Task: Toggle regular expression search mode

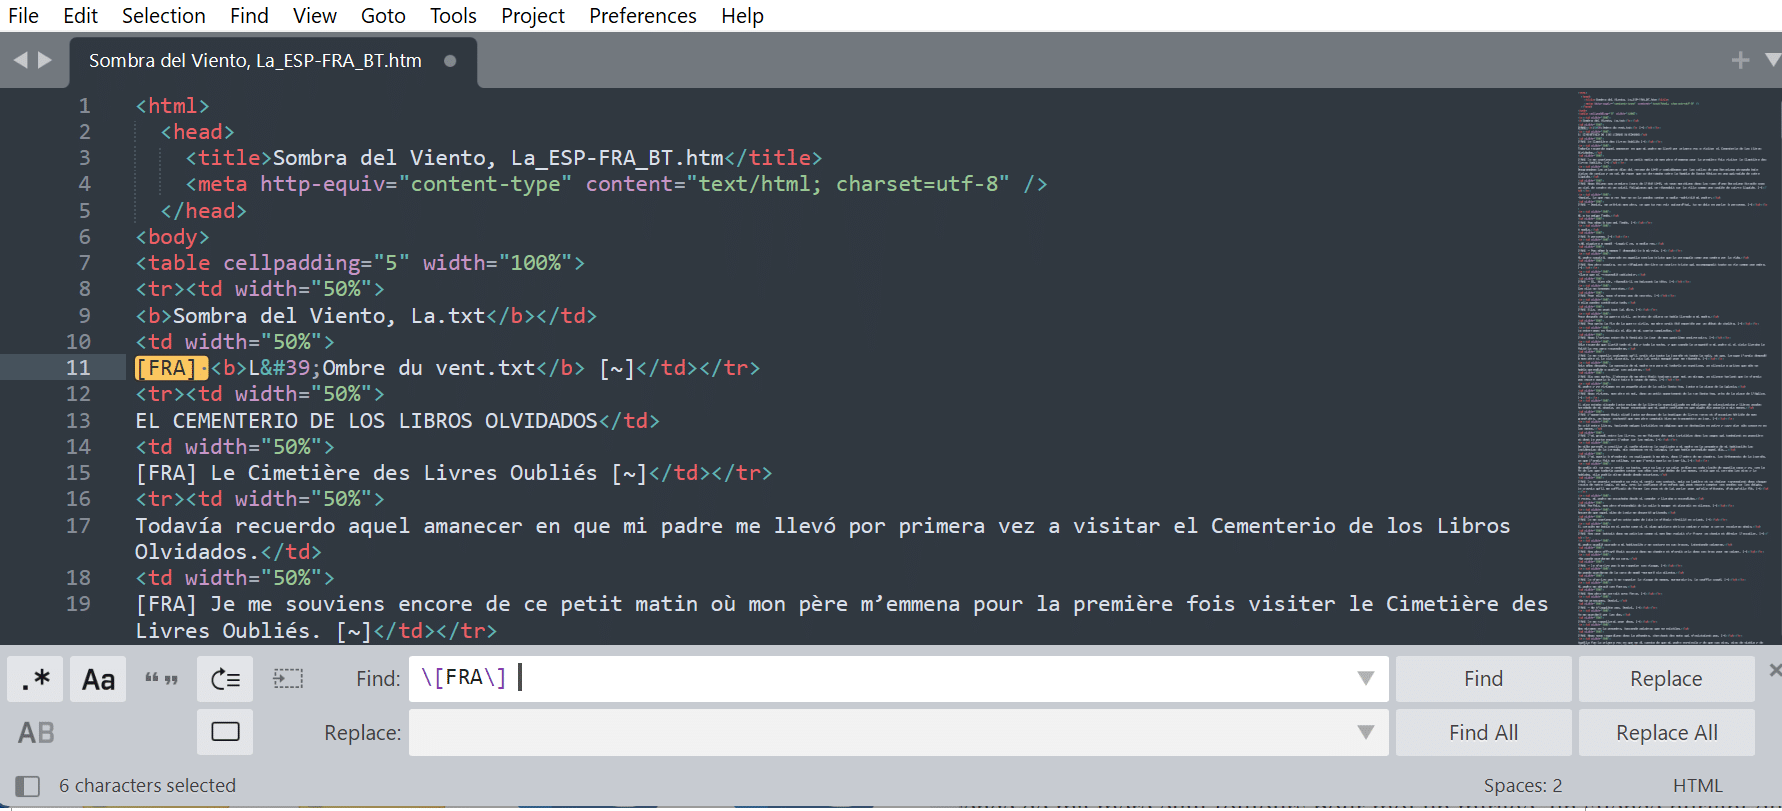Action: pos(36,679)
